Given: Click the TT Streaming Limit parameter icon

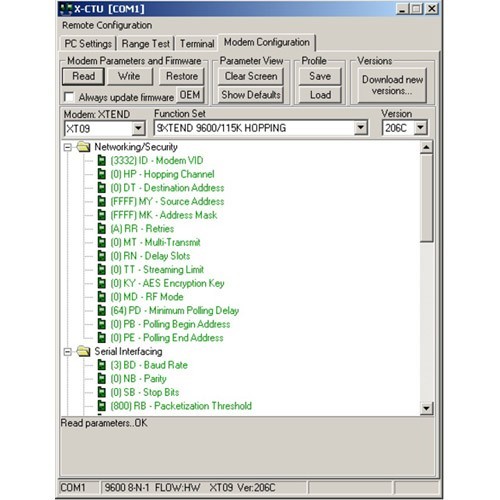Looking at the screenshot, I should pos(102,270).
